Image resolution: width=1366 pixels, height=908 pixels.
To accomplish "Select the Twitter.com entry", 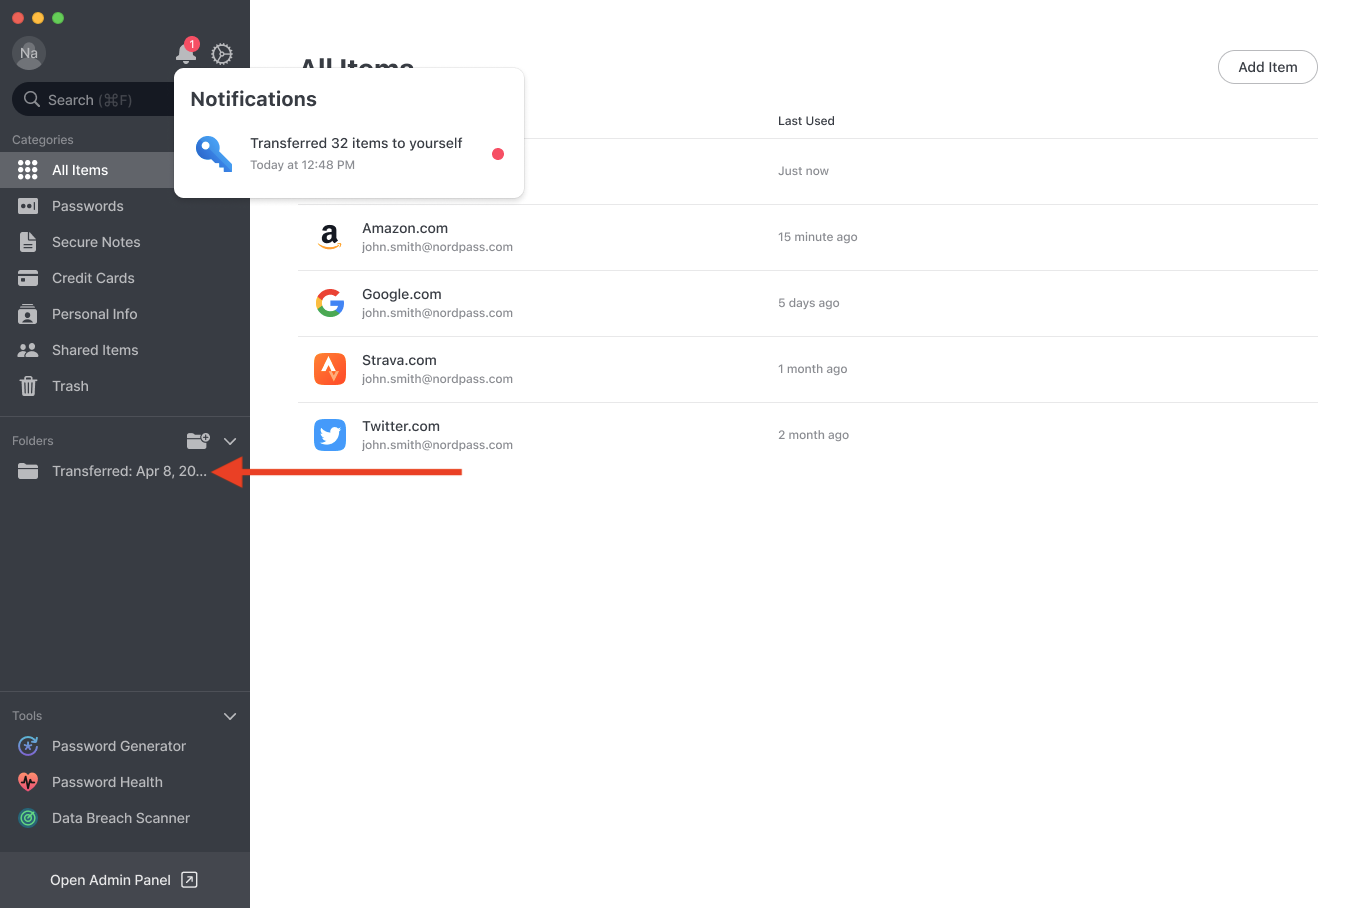I will [x=808, y=435].
